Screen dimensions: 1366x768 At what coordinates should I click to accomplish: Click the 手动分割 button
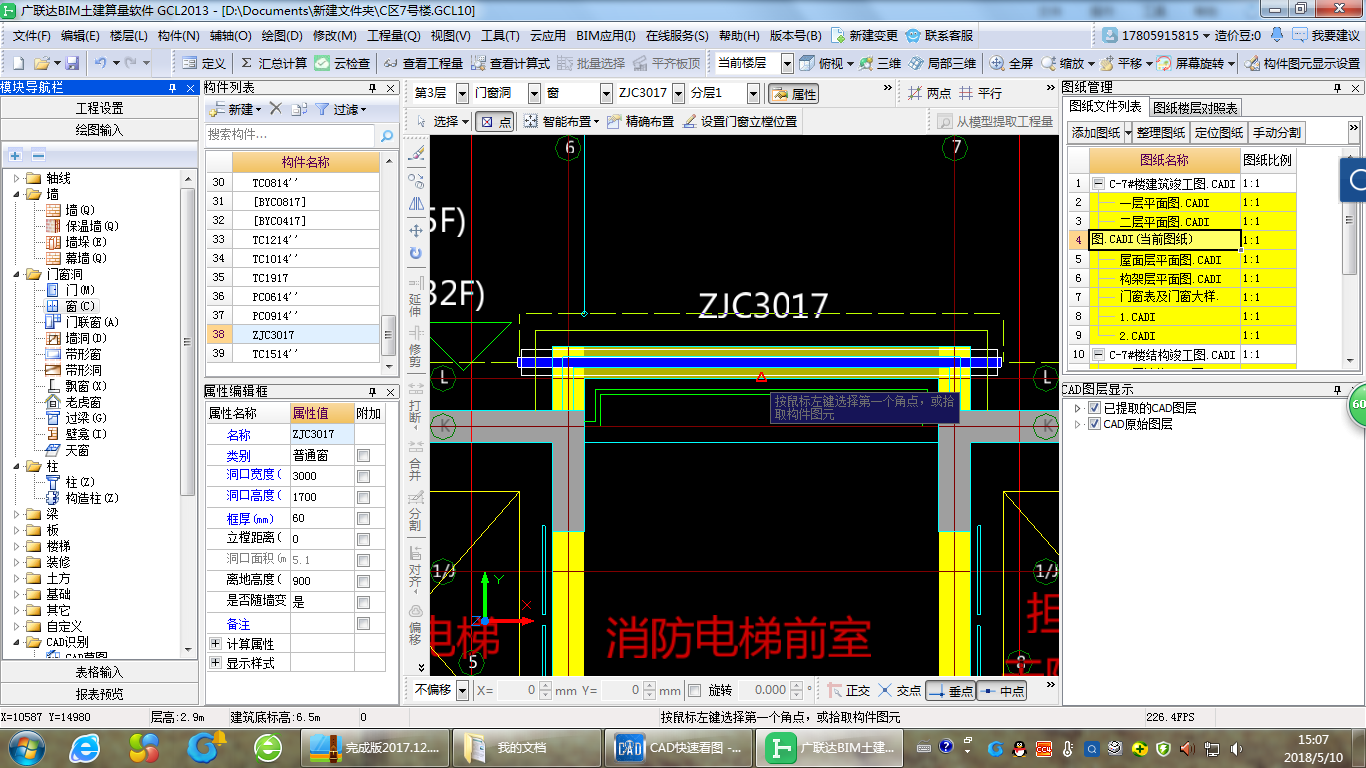(x=1277, y=132)
